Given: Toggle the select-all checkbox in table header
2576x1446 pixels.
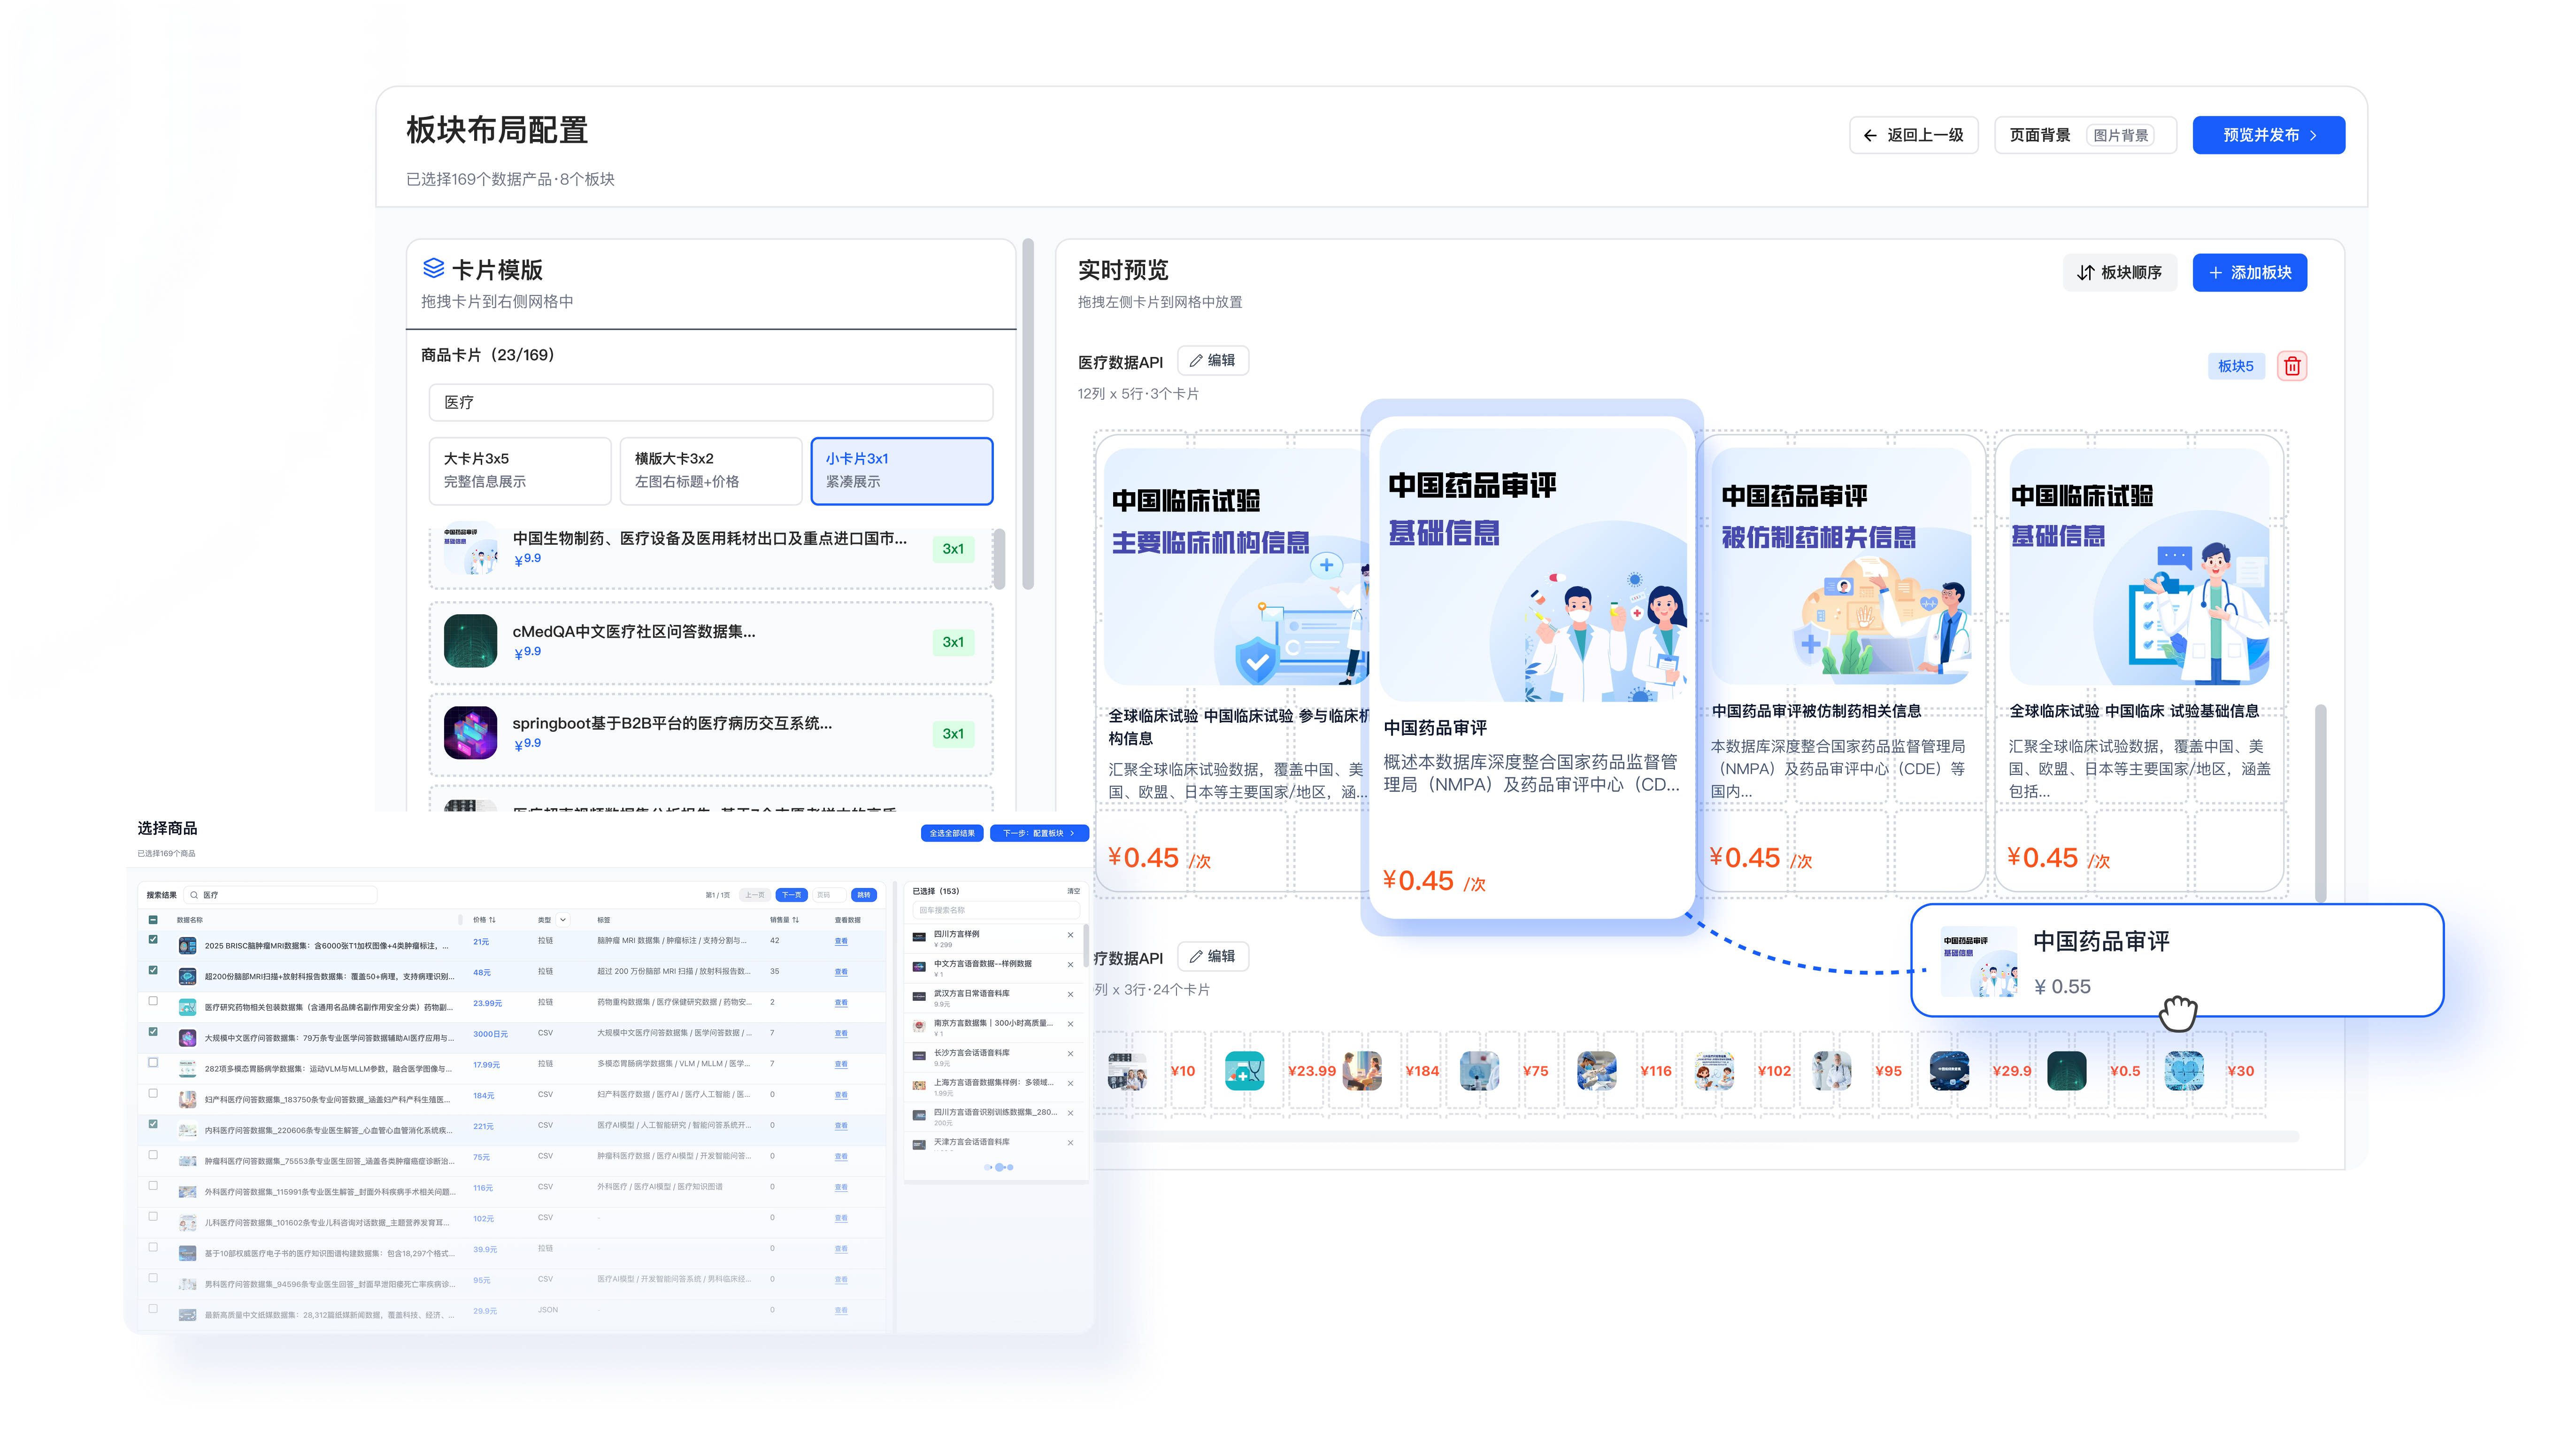Looking at the screenshot, I should coord(153,920).
